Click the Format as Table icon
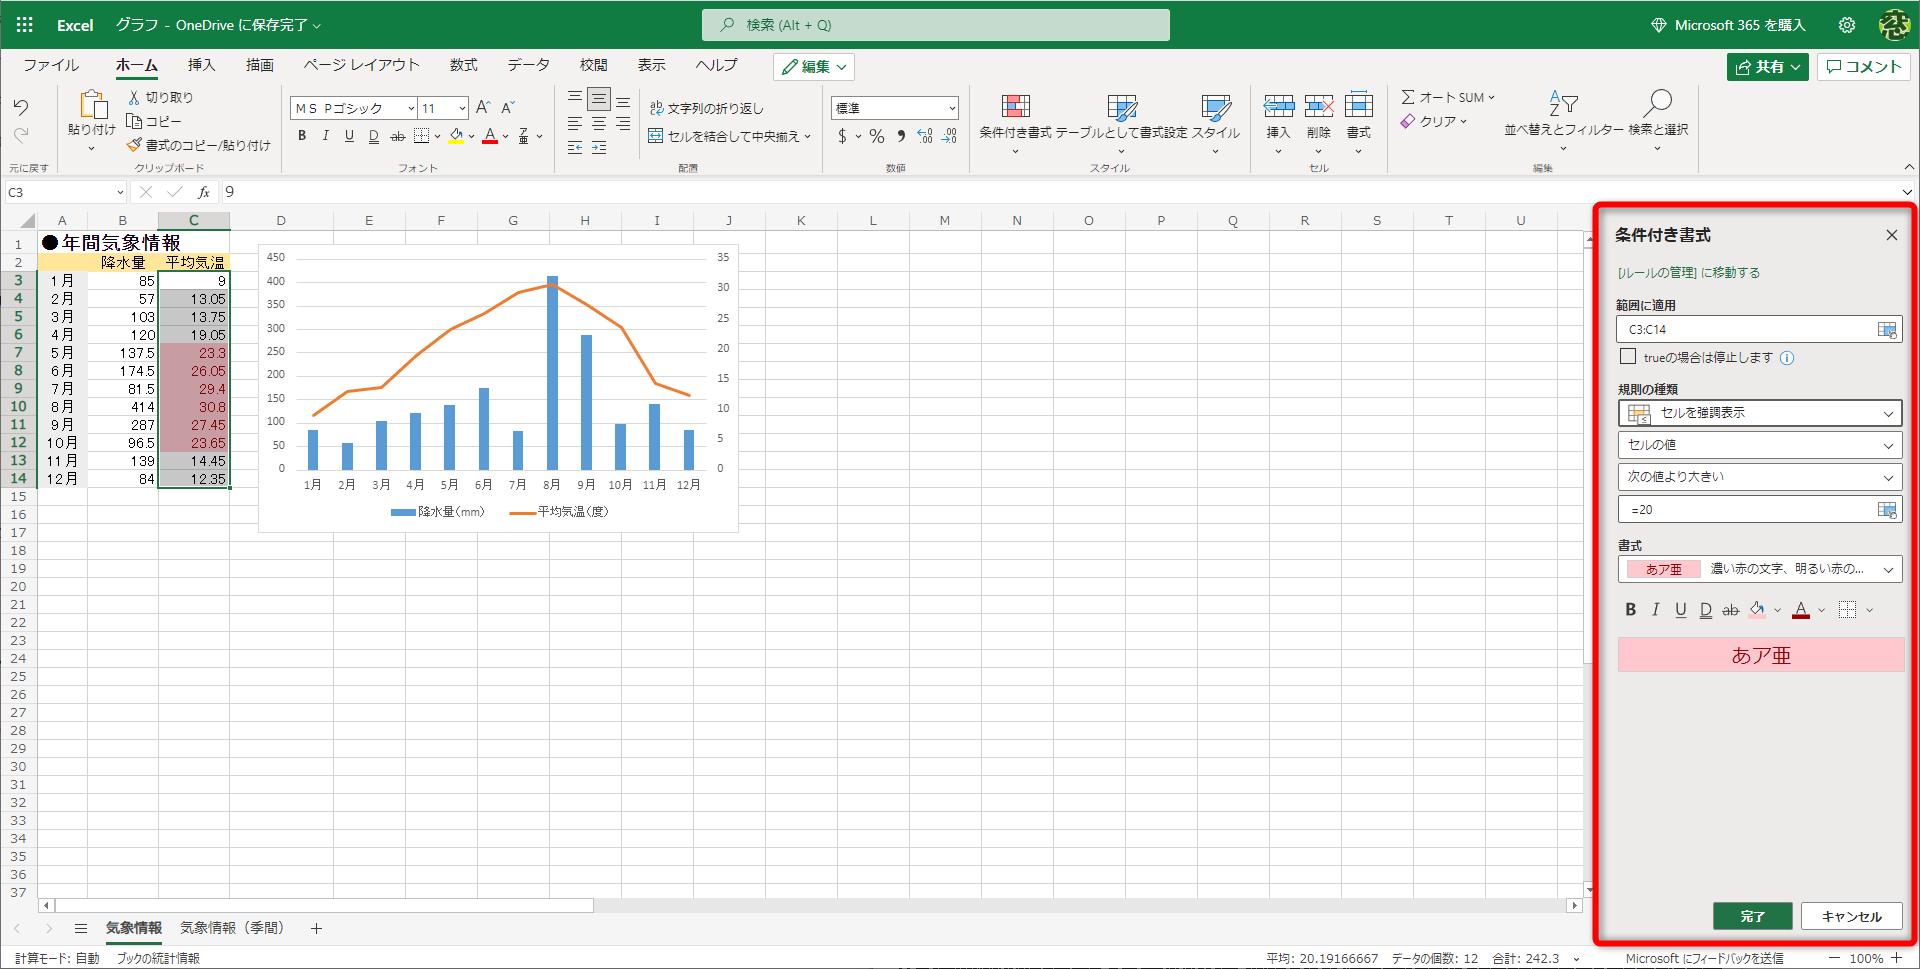This screenshot has height=969, width=1920. pos(1122,106)
